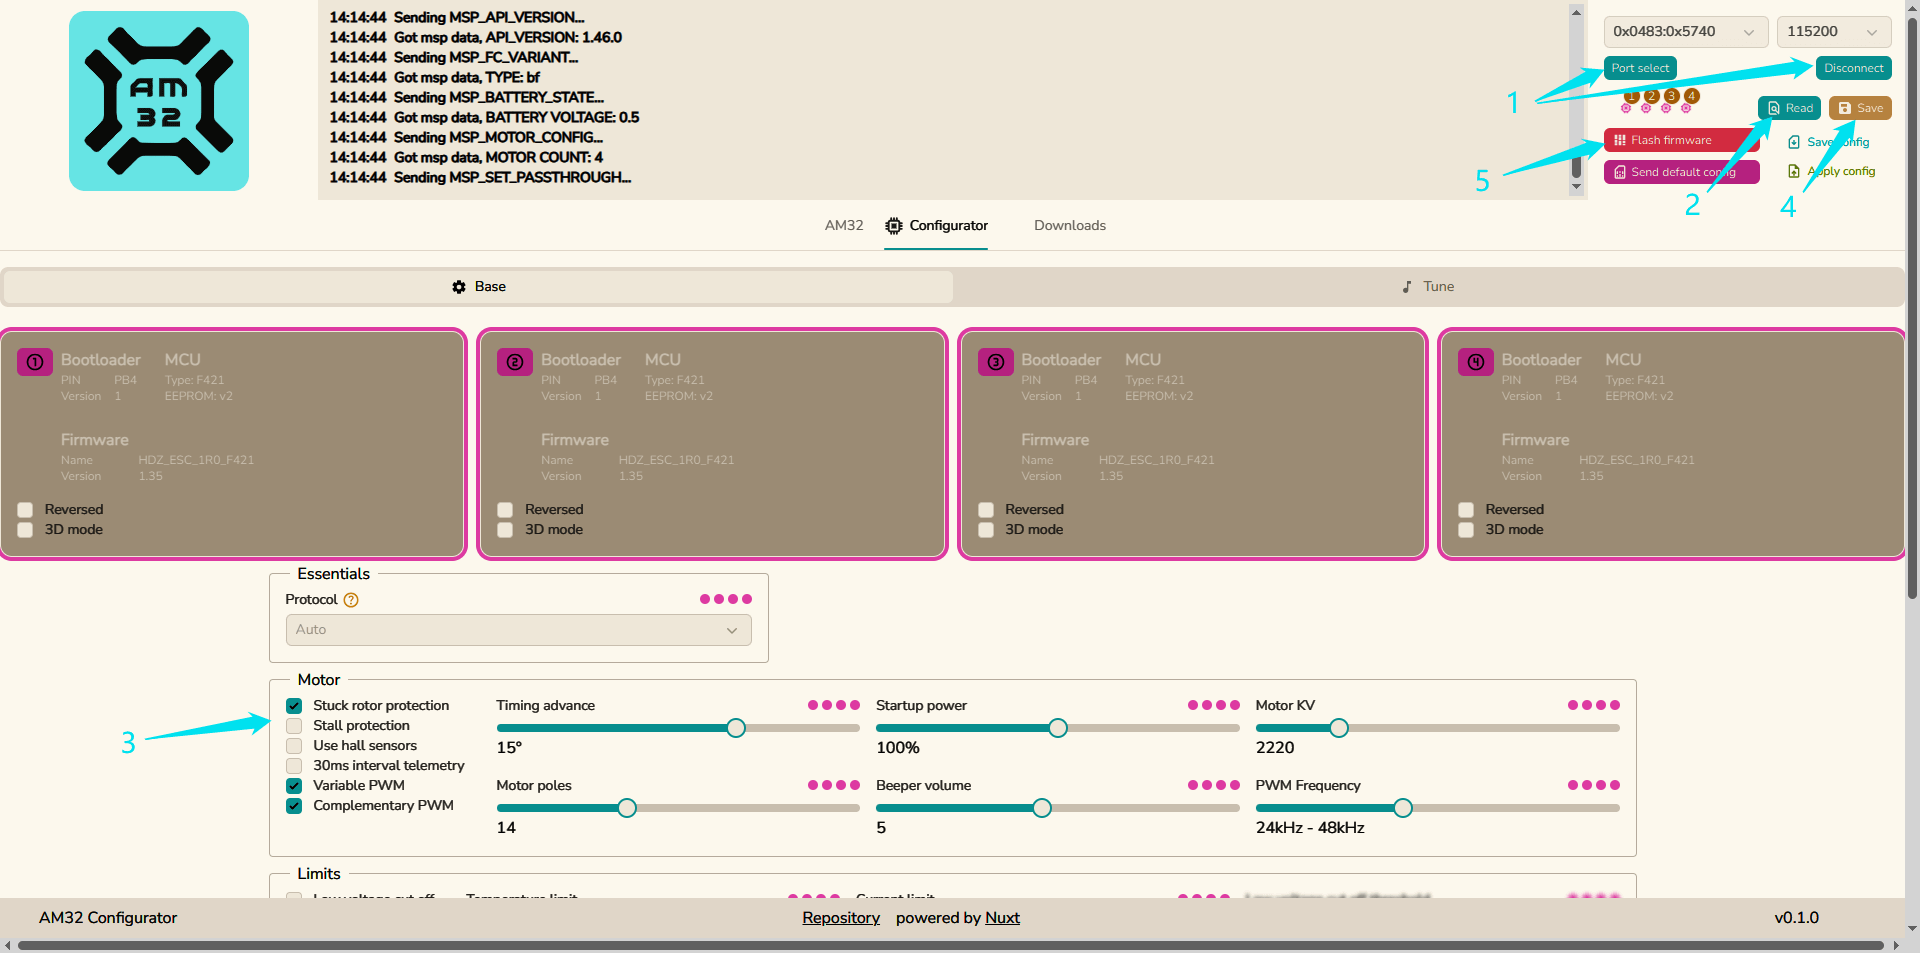
Task: Click the Flash firmware grid icon
Action: point(1619,140)
